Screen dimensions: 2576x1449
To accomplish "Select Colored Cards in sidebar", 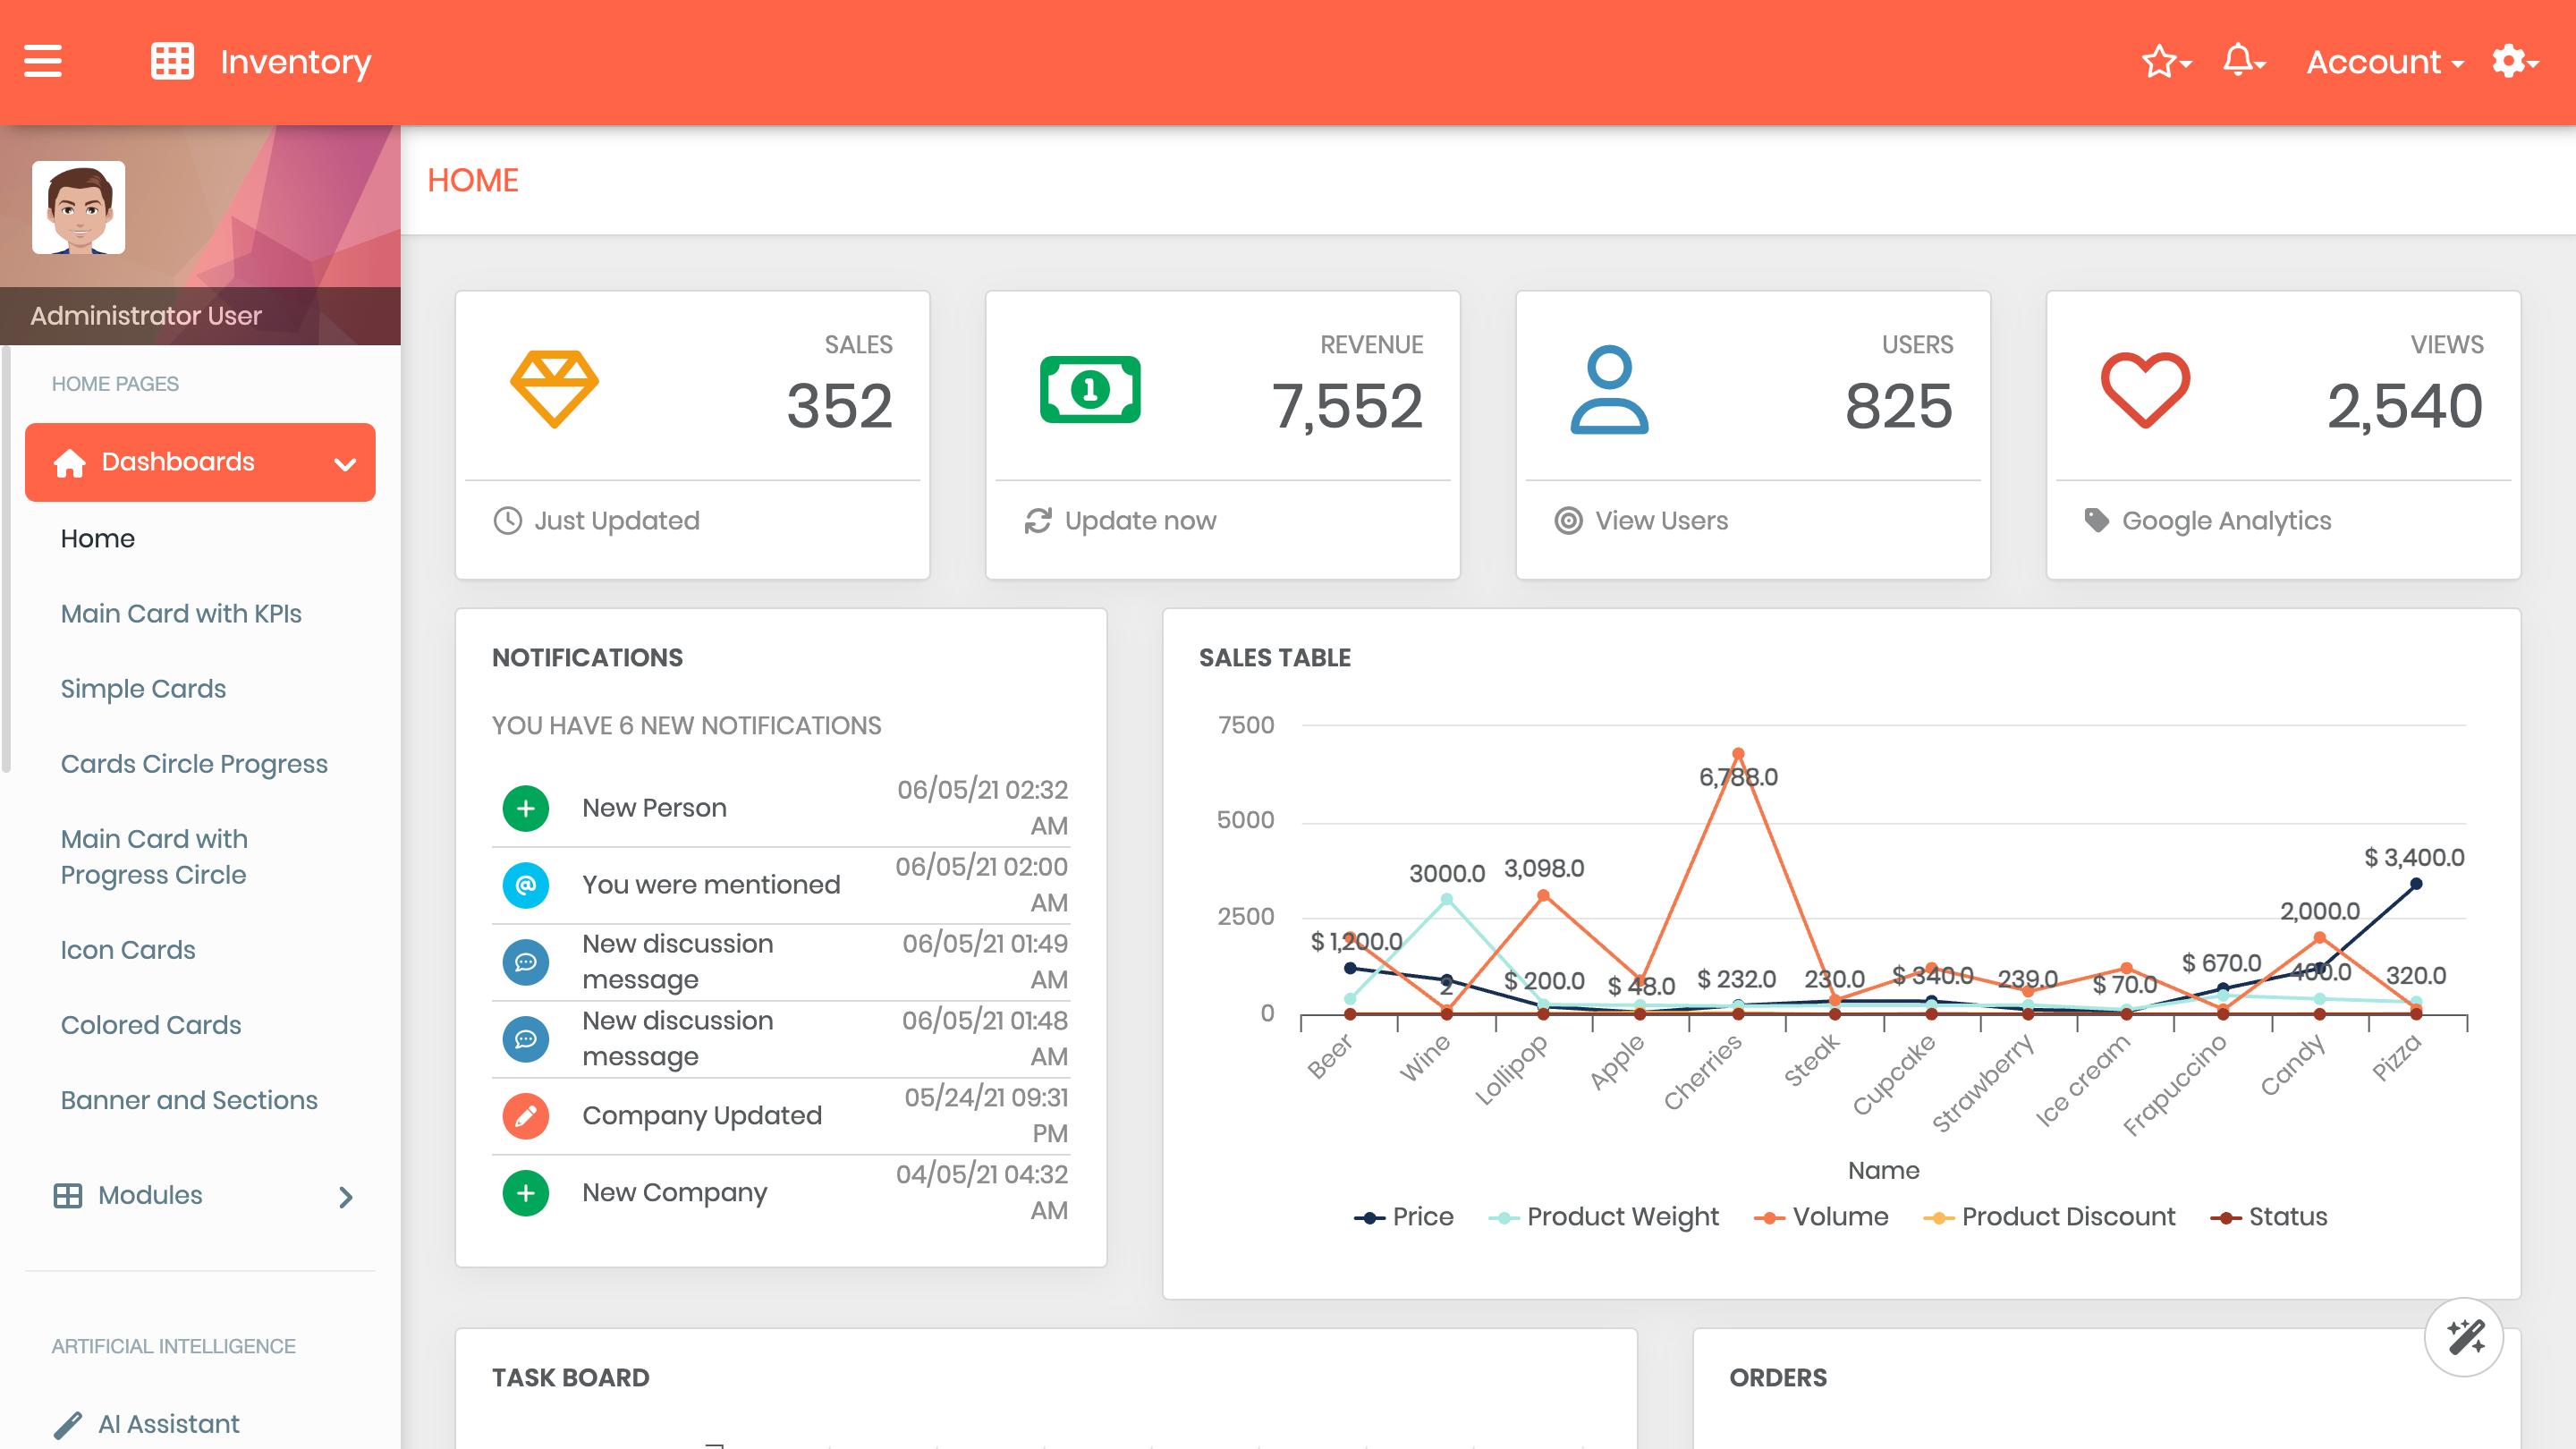I will click(x=151, y=1025).
